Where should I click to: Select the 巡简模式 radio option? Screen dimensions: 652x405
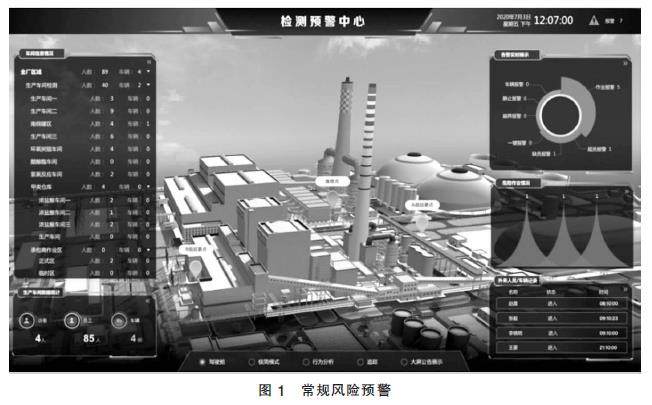pos(251,360)
